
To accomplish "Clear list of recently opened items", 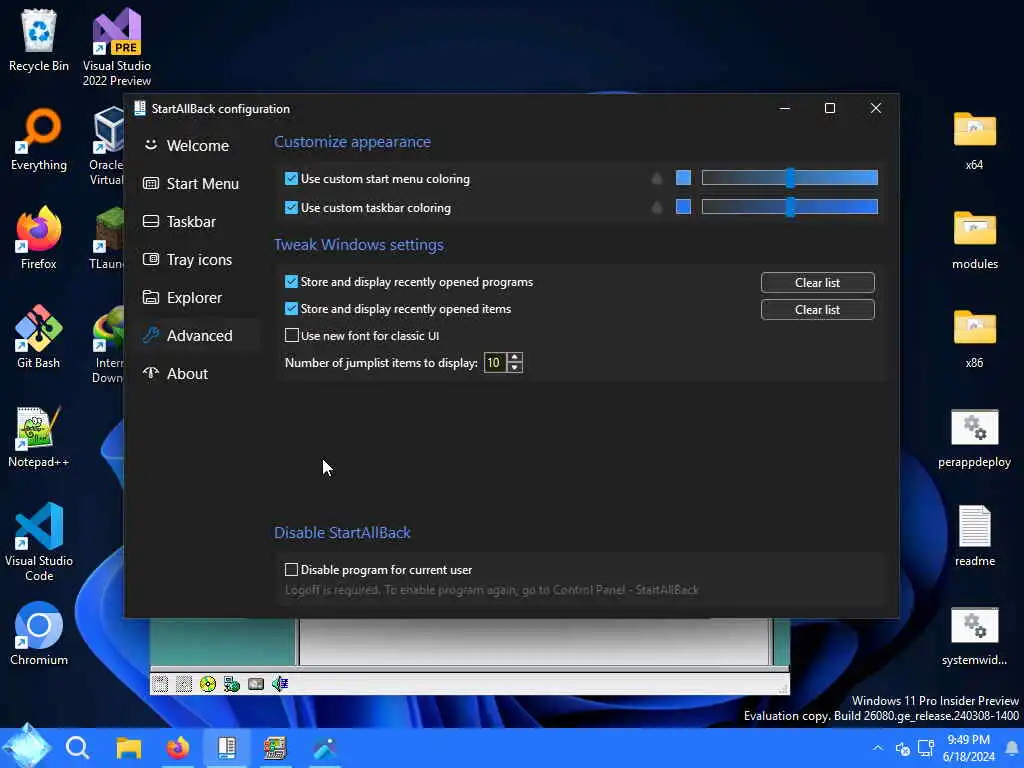I will pyautogui.click(x=818, y=310).
